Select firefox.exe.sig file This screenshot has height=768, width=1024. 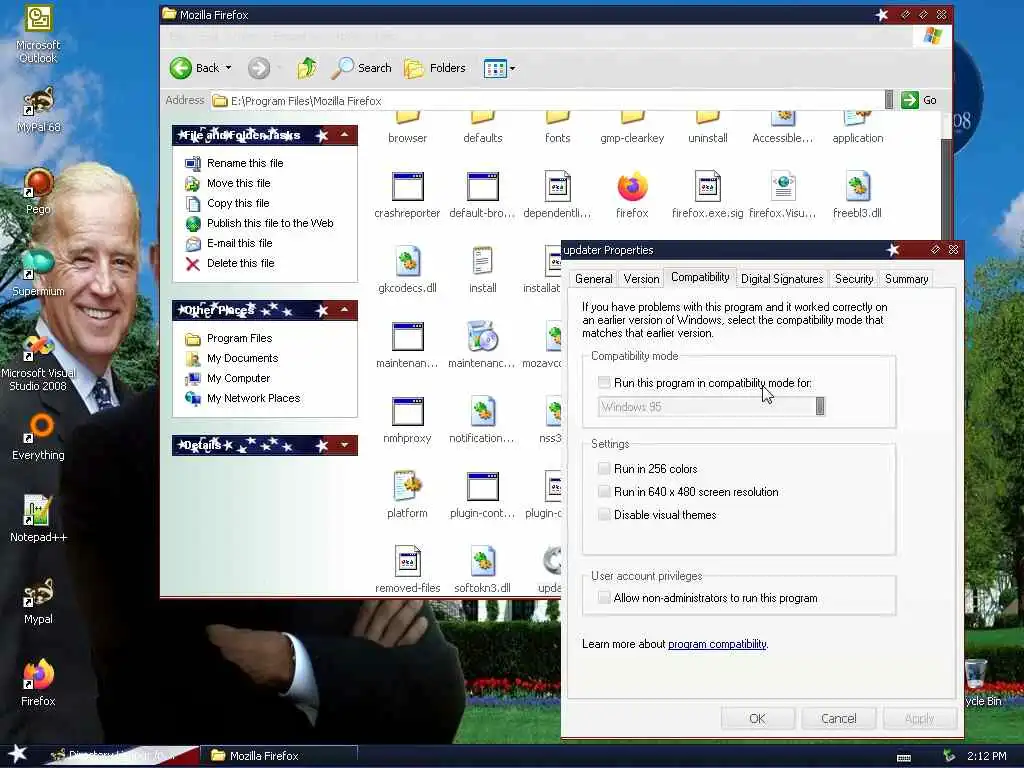tap(707, 195)
